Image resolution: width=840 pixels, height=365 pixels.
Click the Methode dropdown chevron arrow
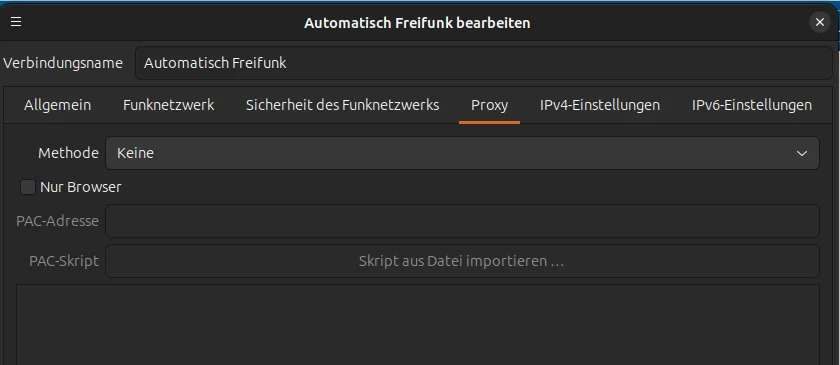801,153
